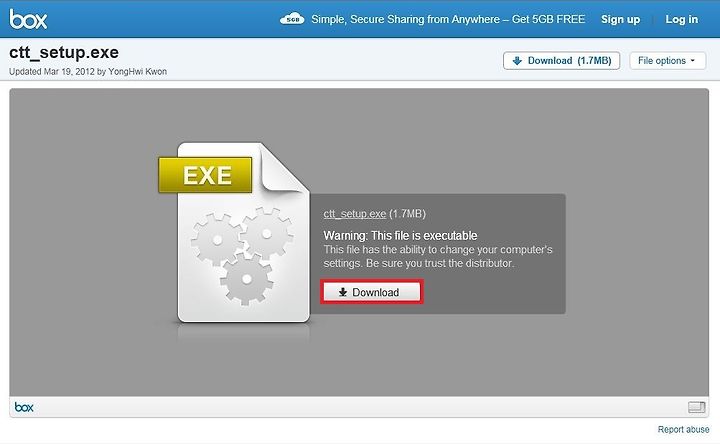Open the Log in page
720x444 pixels.
point(681,19)
